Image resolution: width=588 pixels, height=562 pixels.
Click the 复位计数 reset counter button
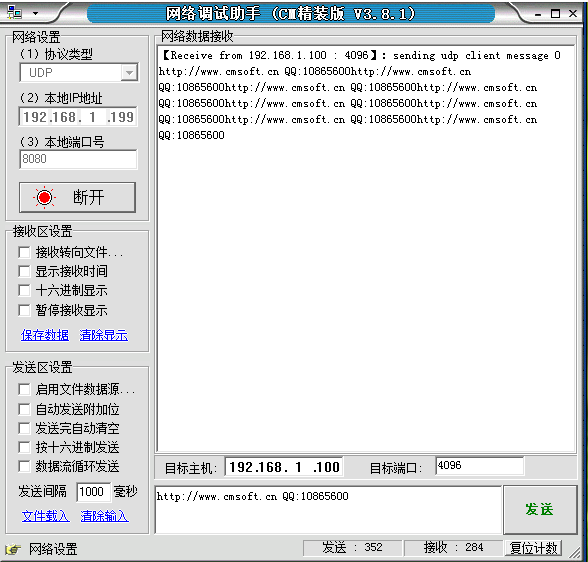[x=533, y=548]
